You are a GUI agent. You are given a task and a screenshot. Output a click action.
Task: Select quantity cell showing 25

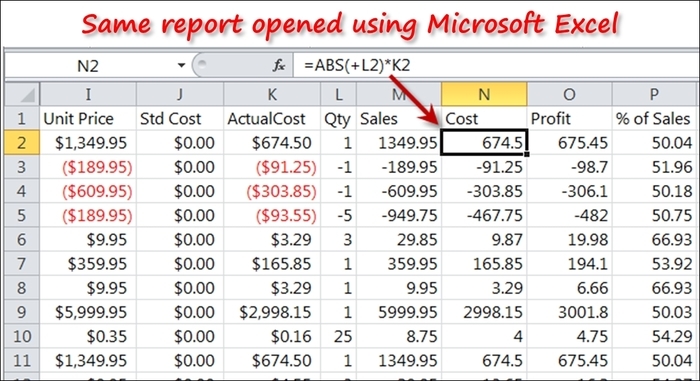click(338, 336)
